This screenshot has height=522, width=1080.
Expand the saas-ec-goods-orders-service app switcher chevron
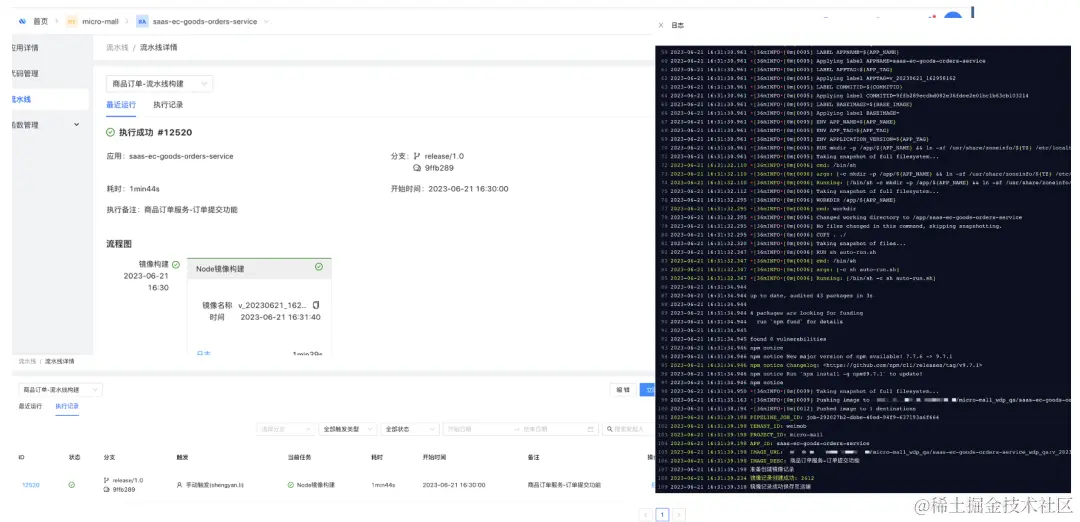point(267,21)
